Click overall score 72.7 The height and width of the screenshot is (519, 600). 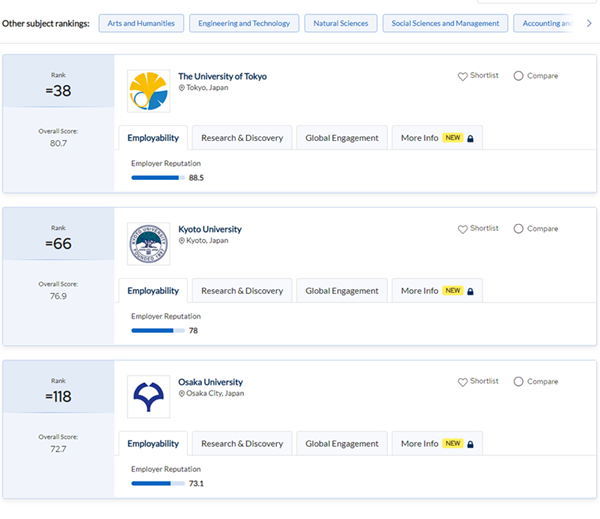tap(58, 449)
